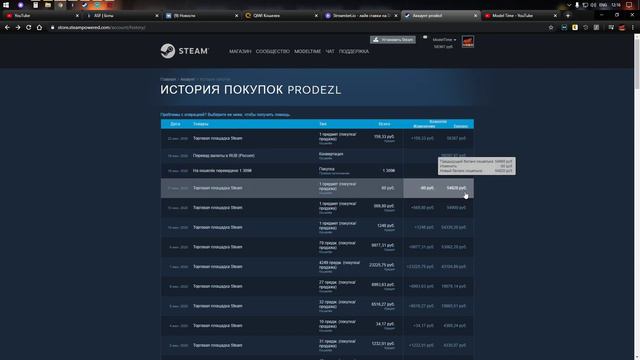Open the СООБЩЕСТВО menu
The width and height of the screenshot is (640, 360).
click(273, 51)
